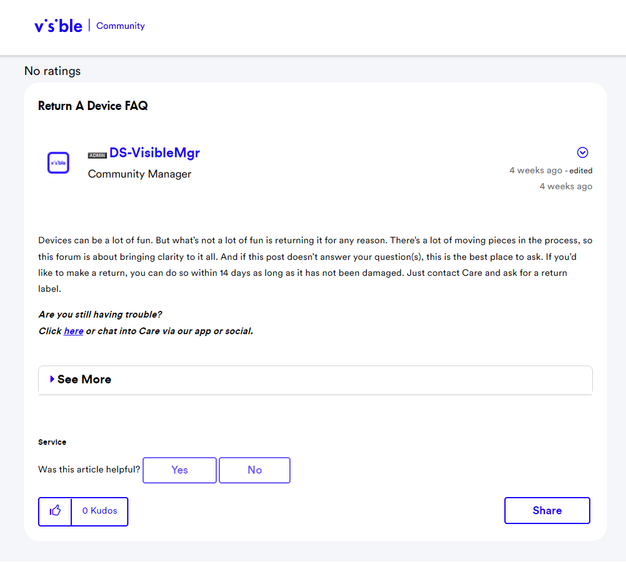Click the '4 weeks ago - edited' timestamp

point(550,171)
